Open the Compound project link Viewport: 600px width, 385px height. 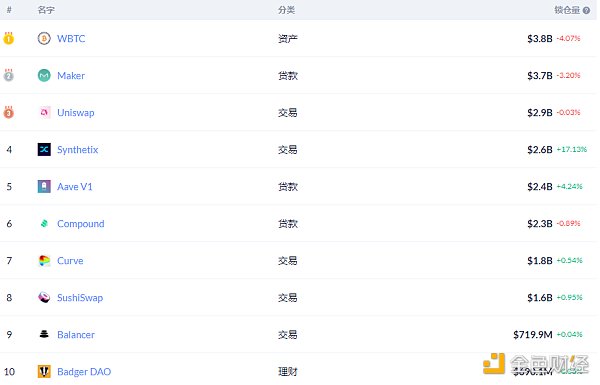(x=81, y=223)
